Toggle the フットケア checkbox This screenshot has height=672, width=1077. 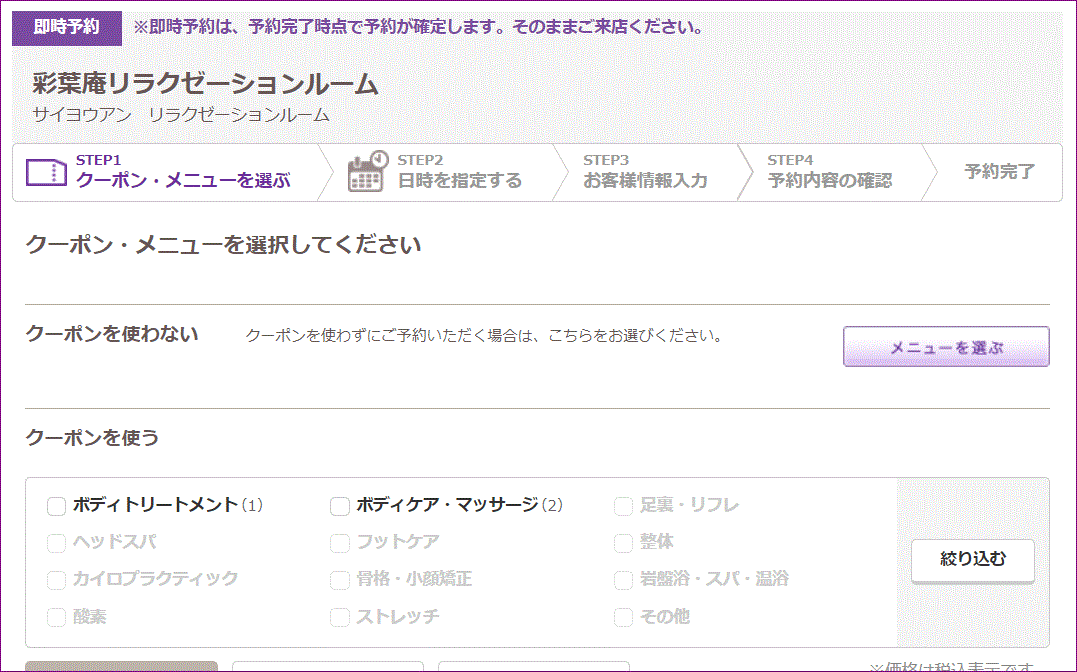(340, 543)
